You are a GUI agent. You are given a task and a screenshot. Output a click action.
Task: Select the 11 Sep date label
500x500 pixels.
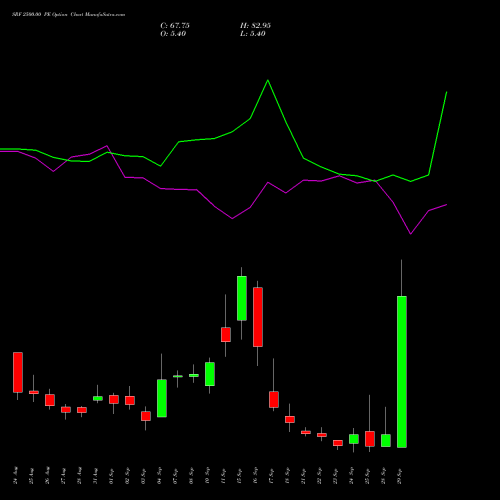pos(224,475)
